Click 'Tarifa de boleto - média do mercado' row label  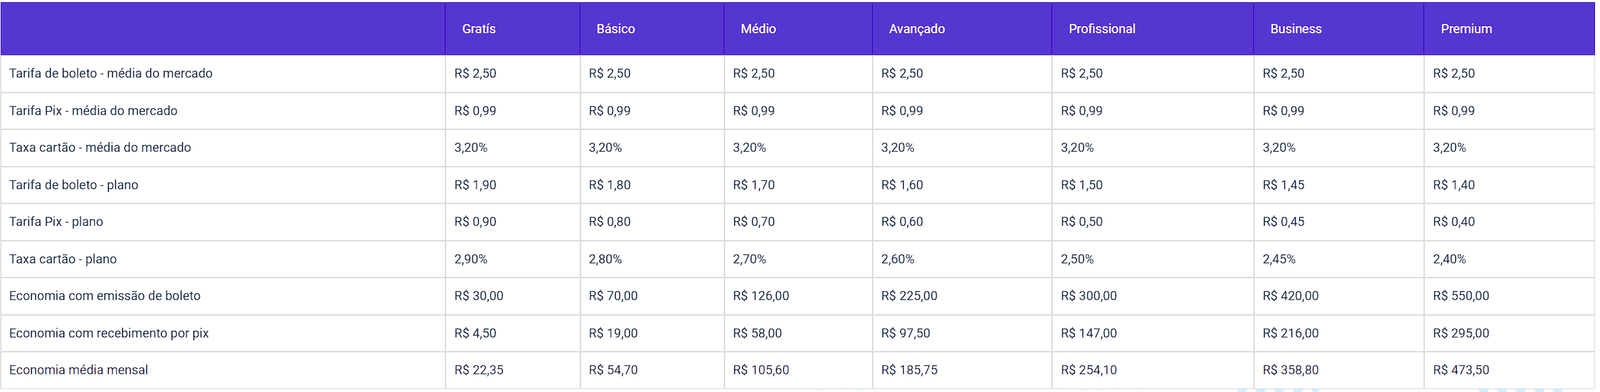pos(111,73)
